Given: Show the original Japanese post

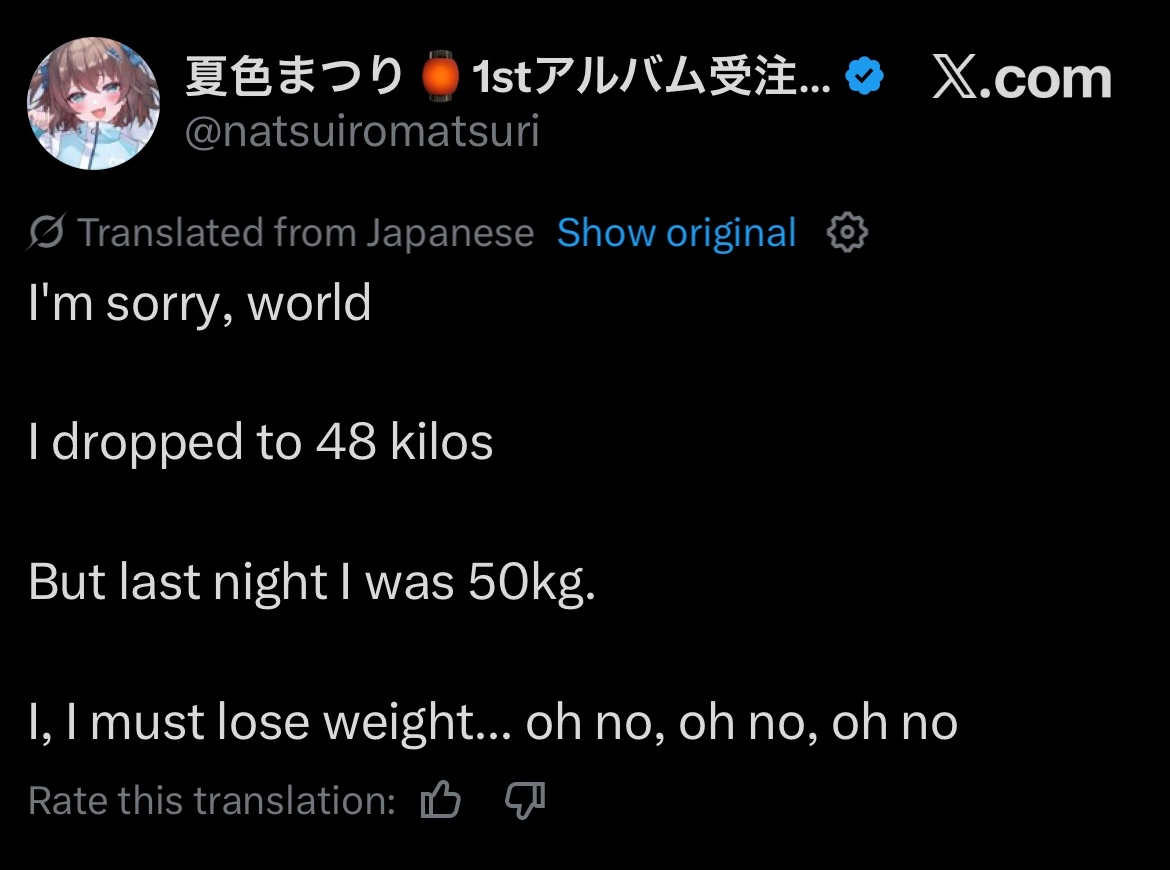Looking at the screenshot, I should [x=676, y=233].
